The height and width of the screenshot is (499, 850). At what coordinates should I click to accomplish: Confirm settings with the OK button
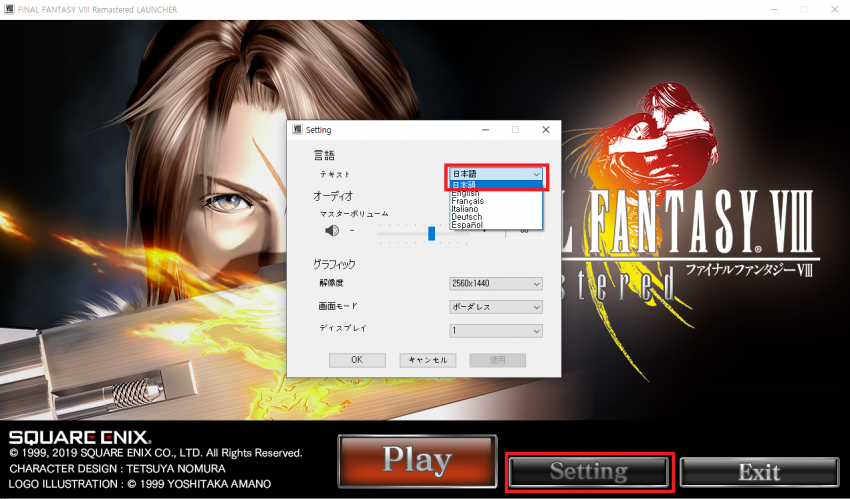[x=357, y=360]
